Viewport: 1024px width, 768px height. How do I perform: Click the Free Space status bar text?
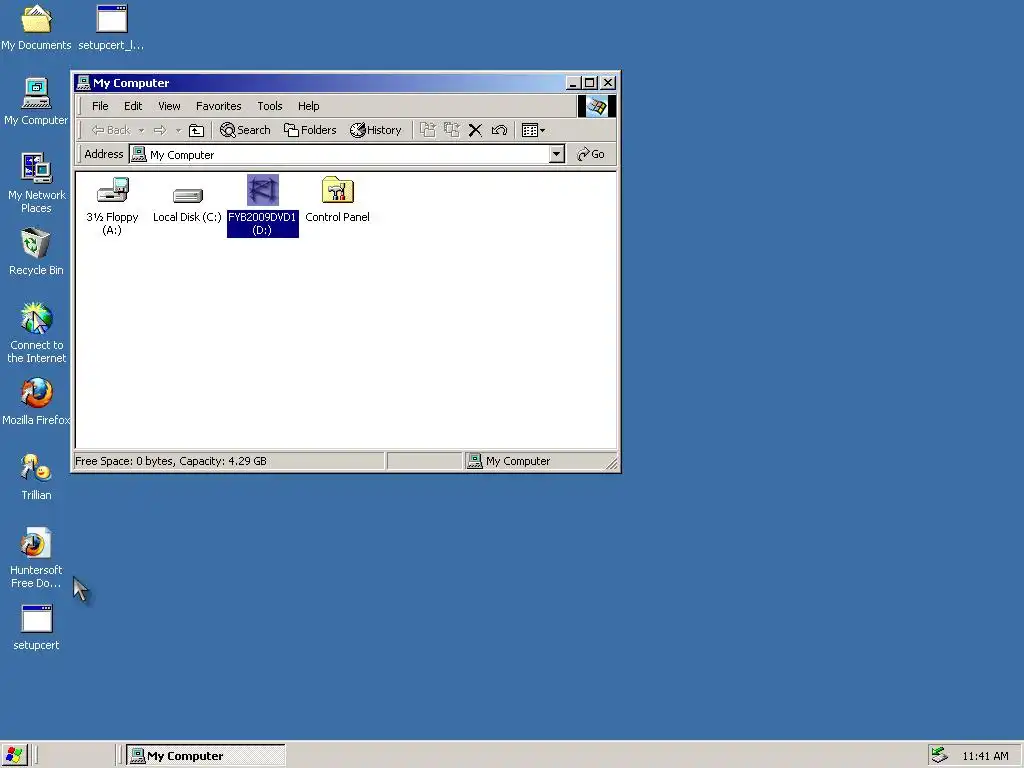click(x=171, y=461)
